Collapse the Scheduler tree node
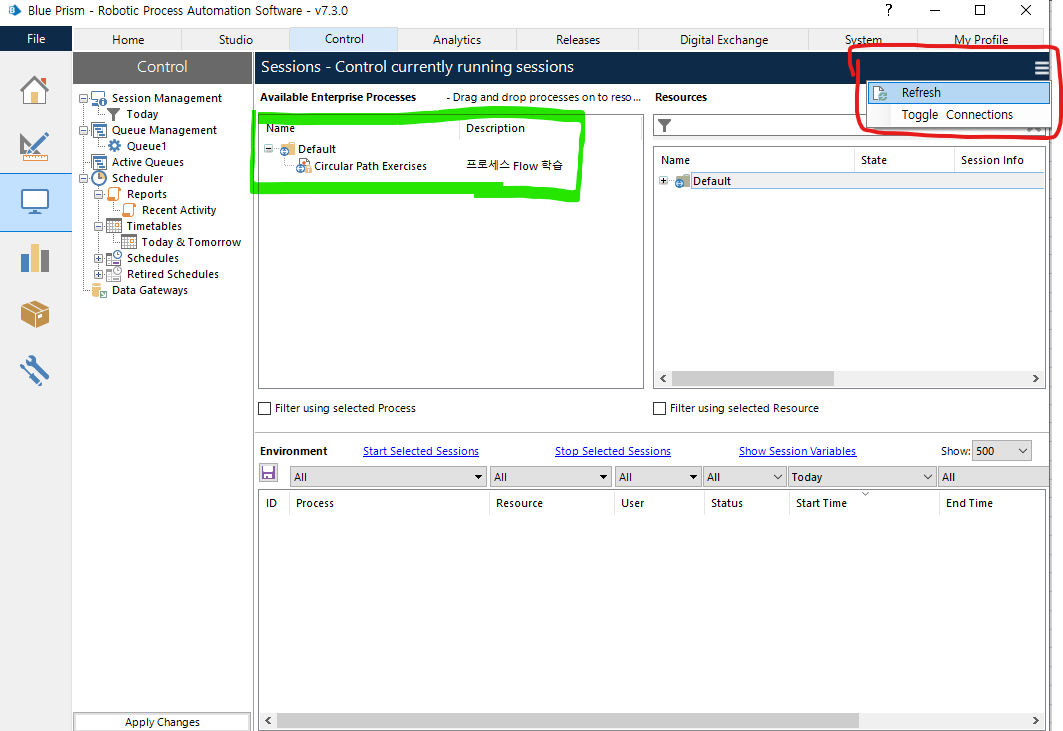1063x731 pixels. (x=83, y=178)
